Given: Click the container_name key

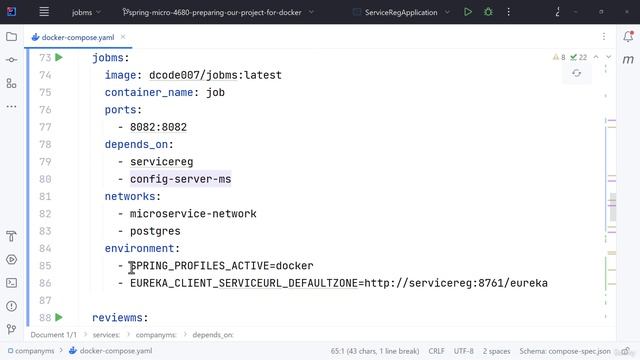Looking at the screenshot, I should click(149, 93).
